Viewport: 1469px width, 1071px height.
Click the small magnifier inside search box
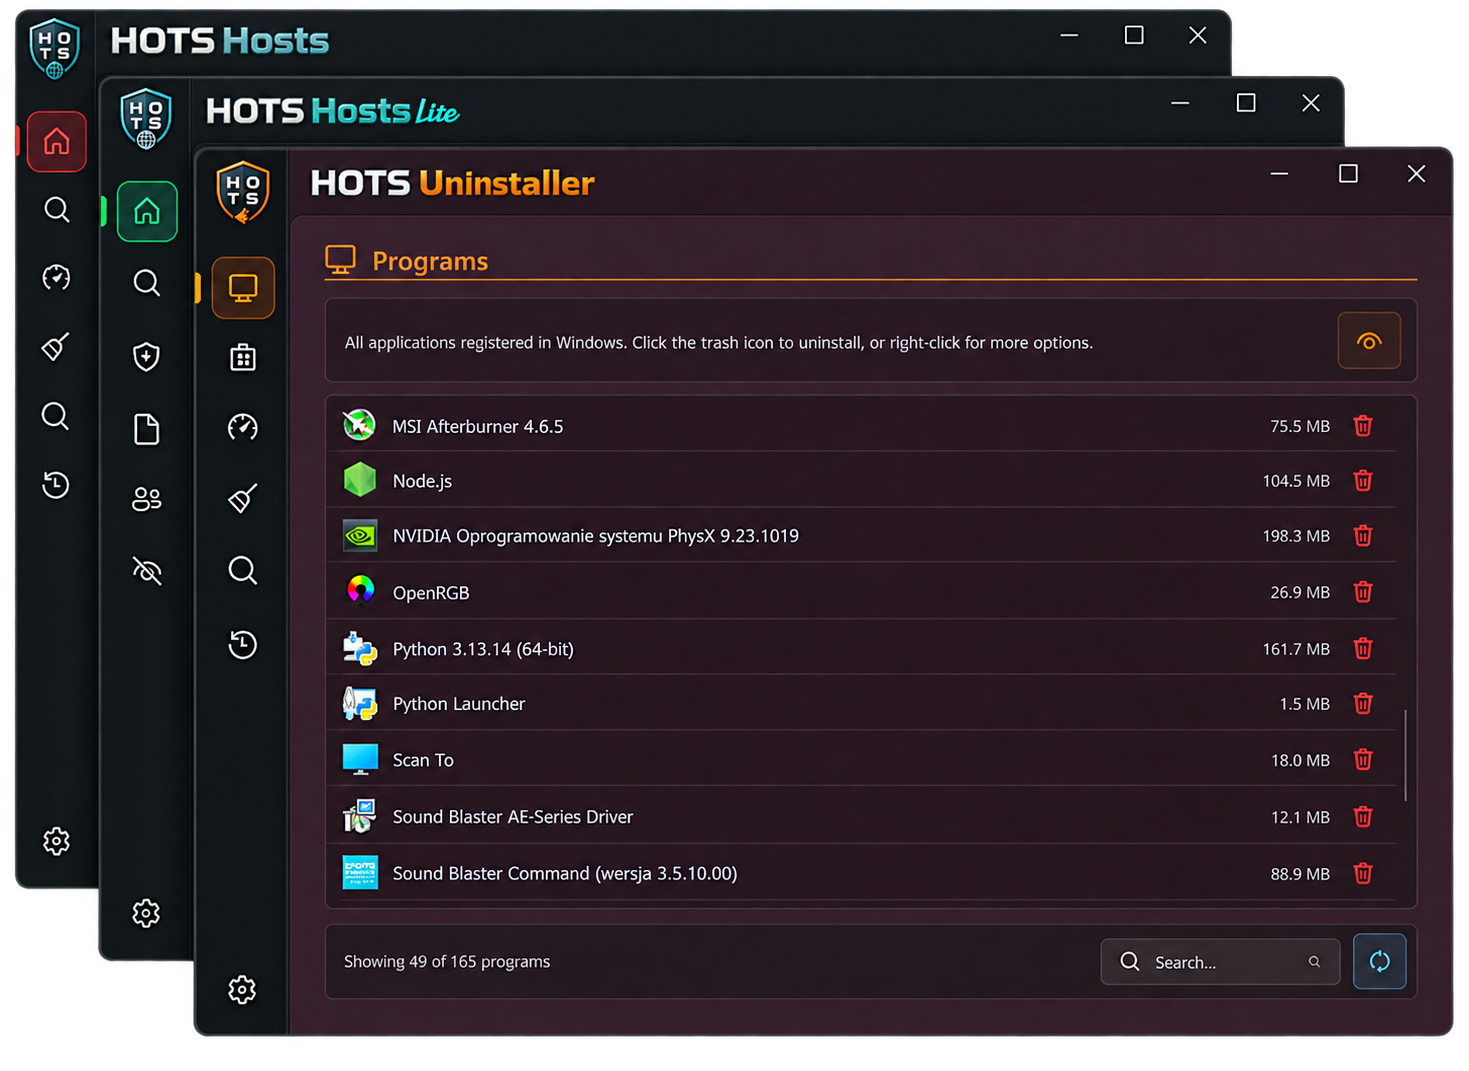[1314, 962]
